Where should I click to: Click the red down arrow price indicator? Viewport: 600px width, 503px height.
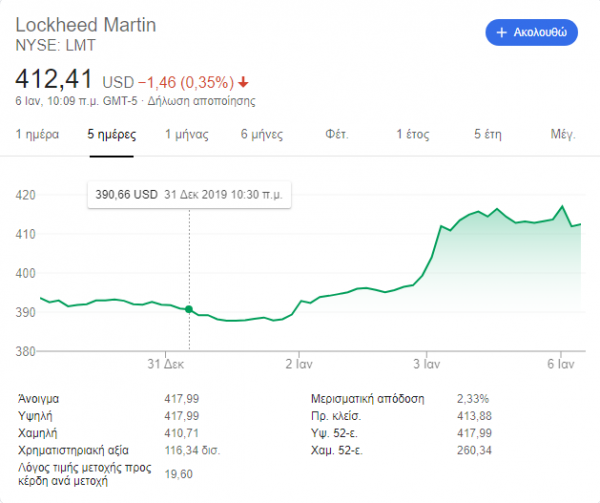[243, 82]
